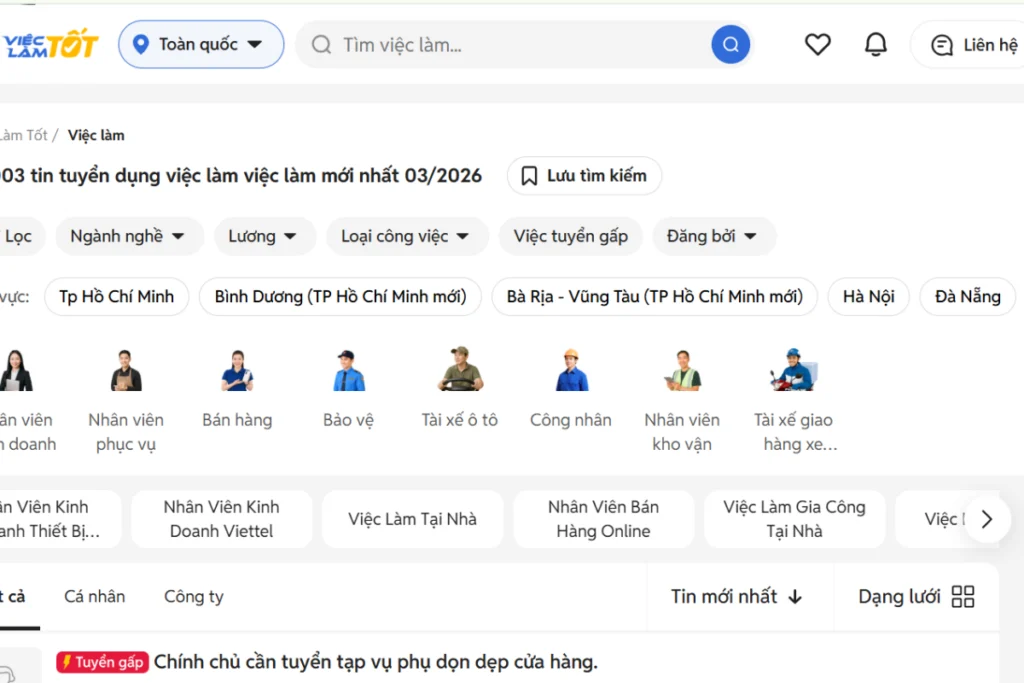Image resolution: width=1024 pixels, height=683 pixels.
Task: Open job listing about tạp vụ dọn dẹp
Action: (376, 662)
